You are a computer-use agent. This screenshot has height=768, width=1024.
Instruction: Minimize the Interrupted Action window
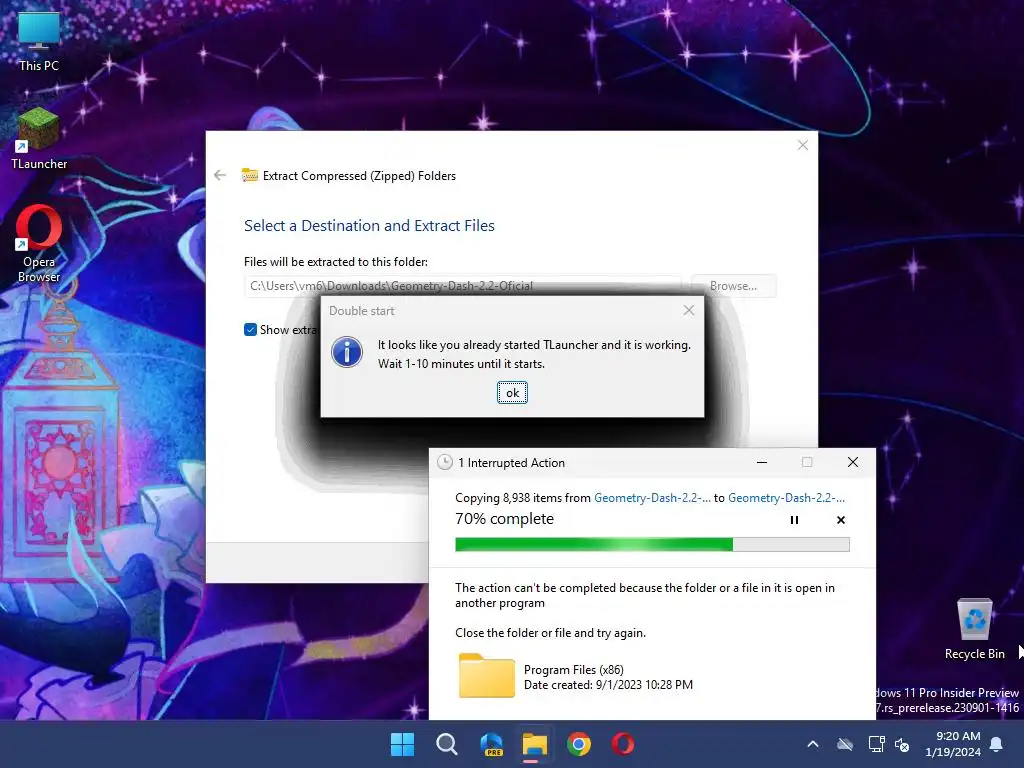click(x=761, y=462)
